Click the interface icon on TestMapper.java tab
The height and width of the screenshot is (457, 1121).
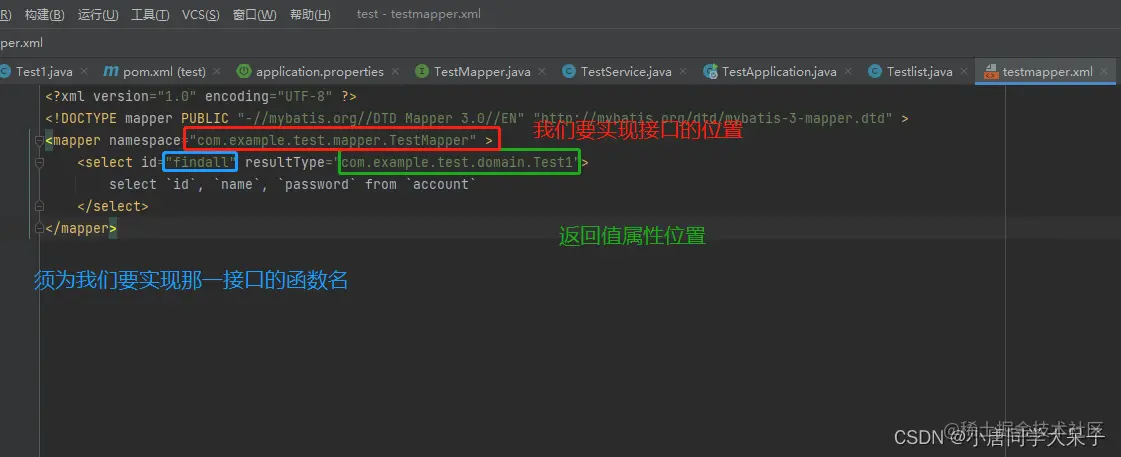pos(423,72)
